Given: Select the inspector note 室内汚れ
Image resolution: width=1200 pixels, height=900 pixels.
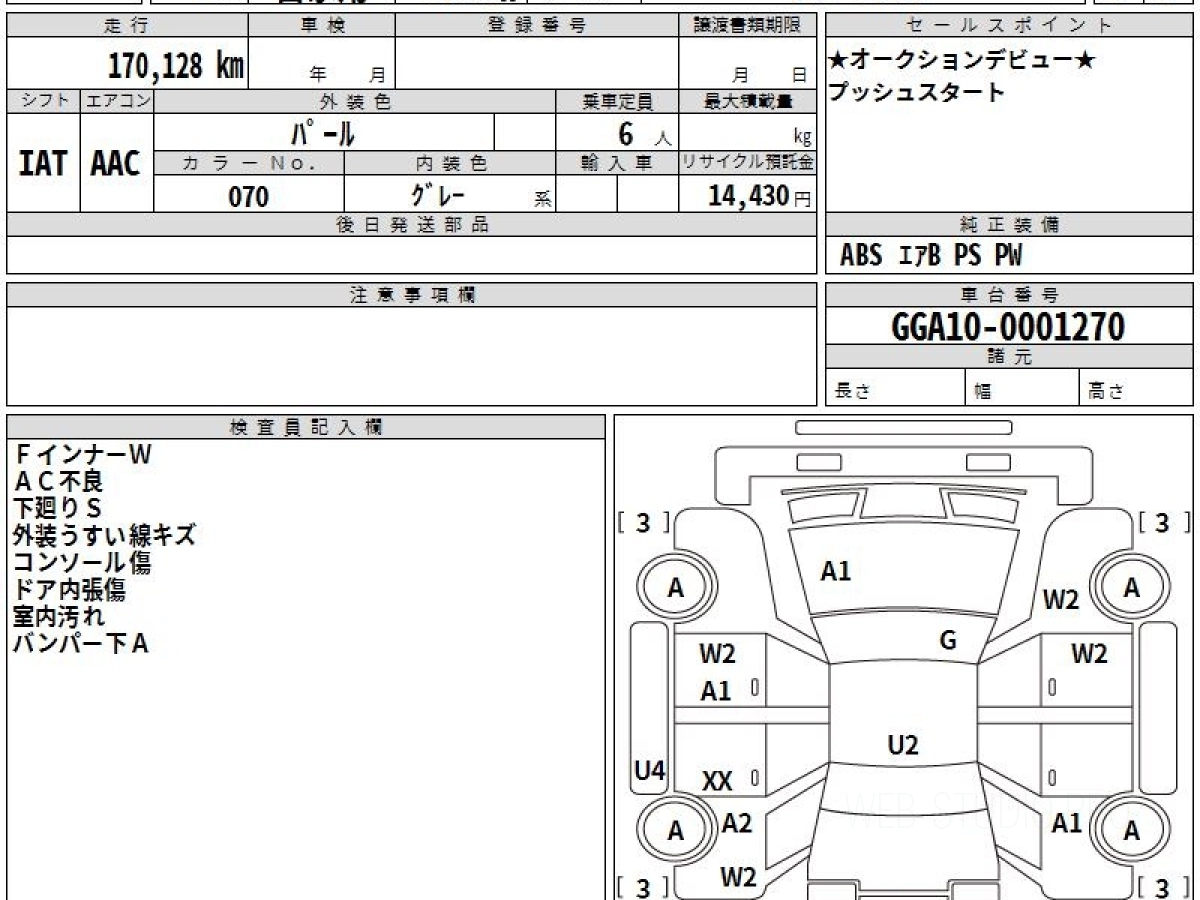Looking at the screenshot, I should [x=58, y=617].
